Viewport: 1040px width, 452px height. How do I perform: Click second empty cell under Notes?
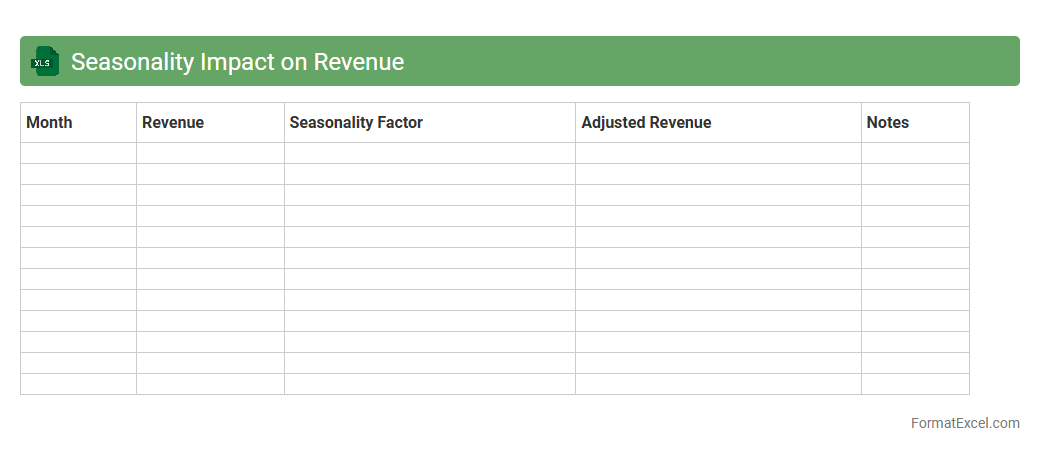click(914, 174)
